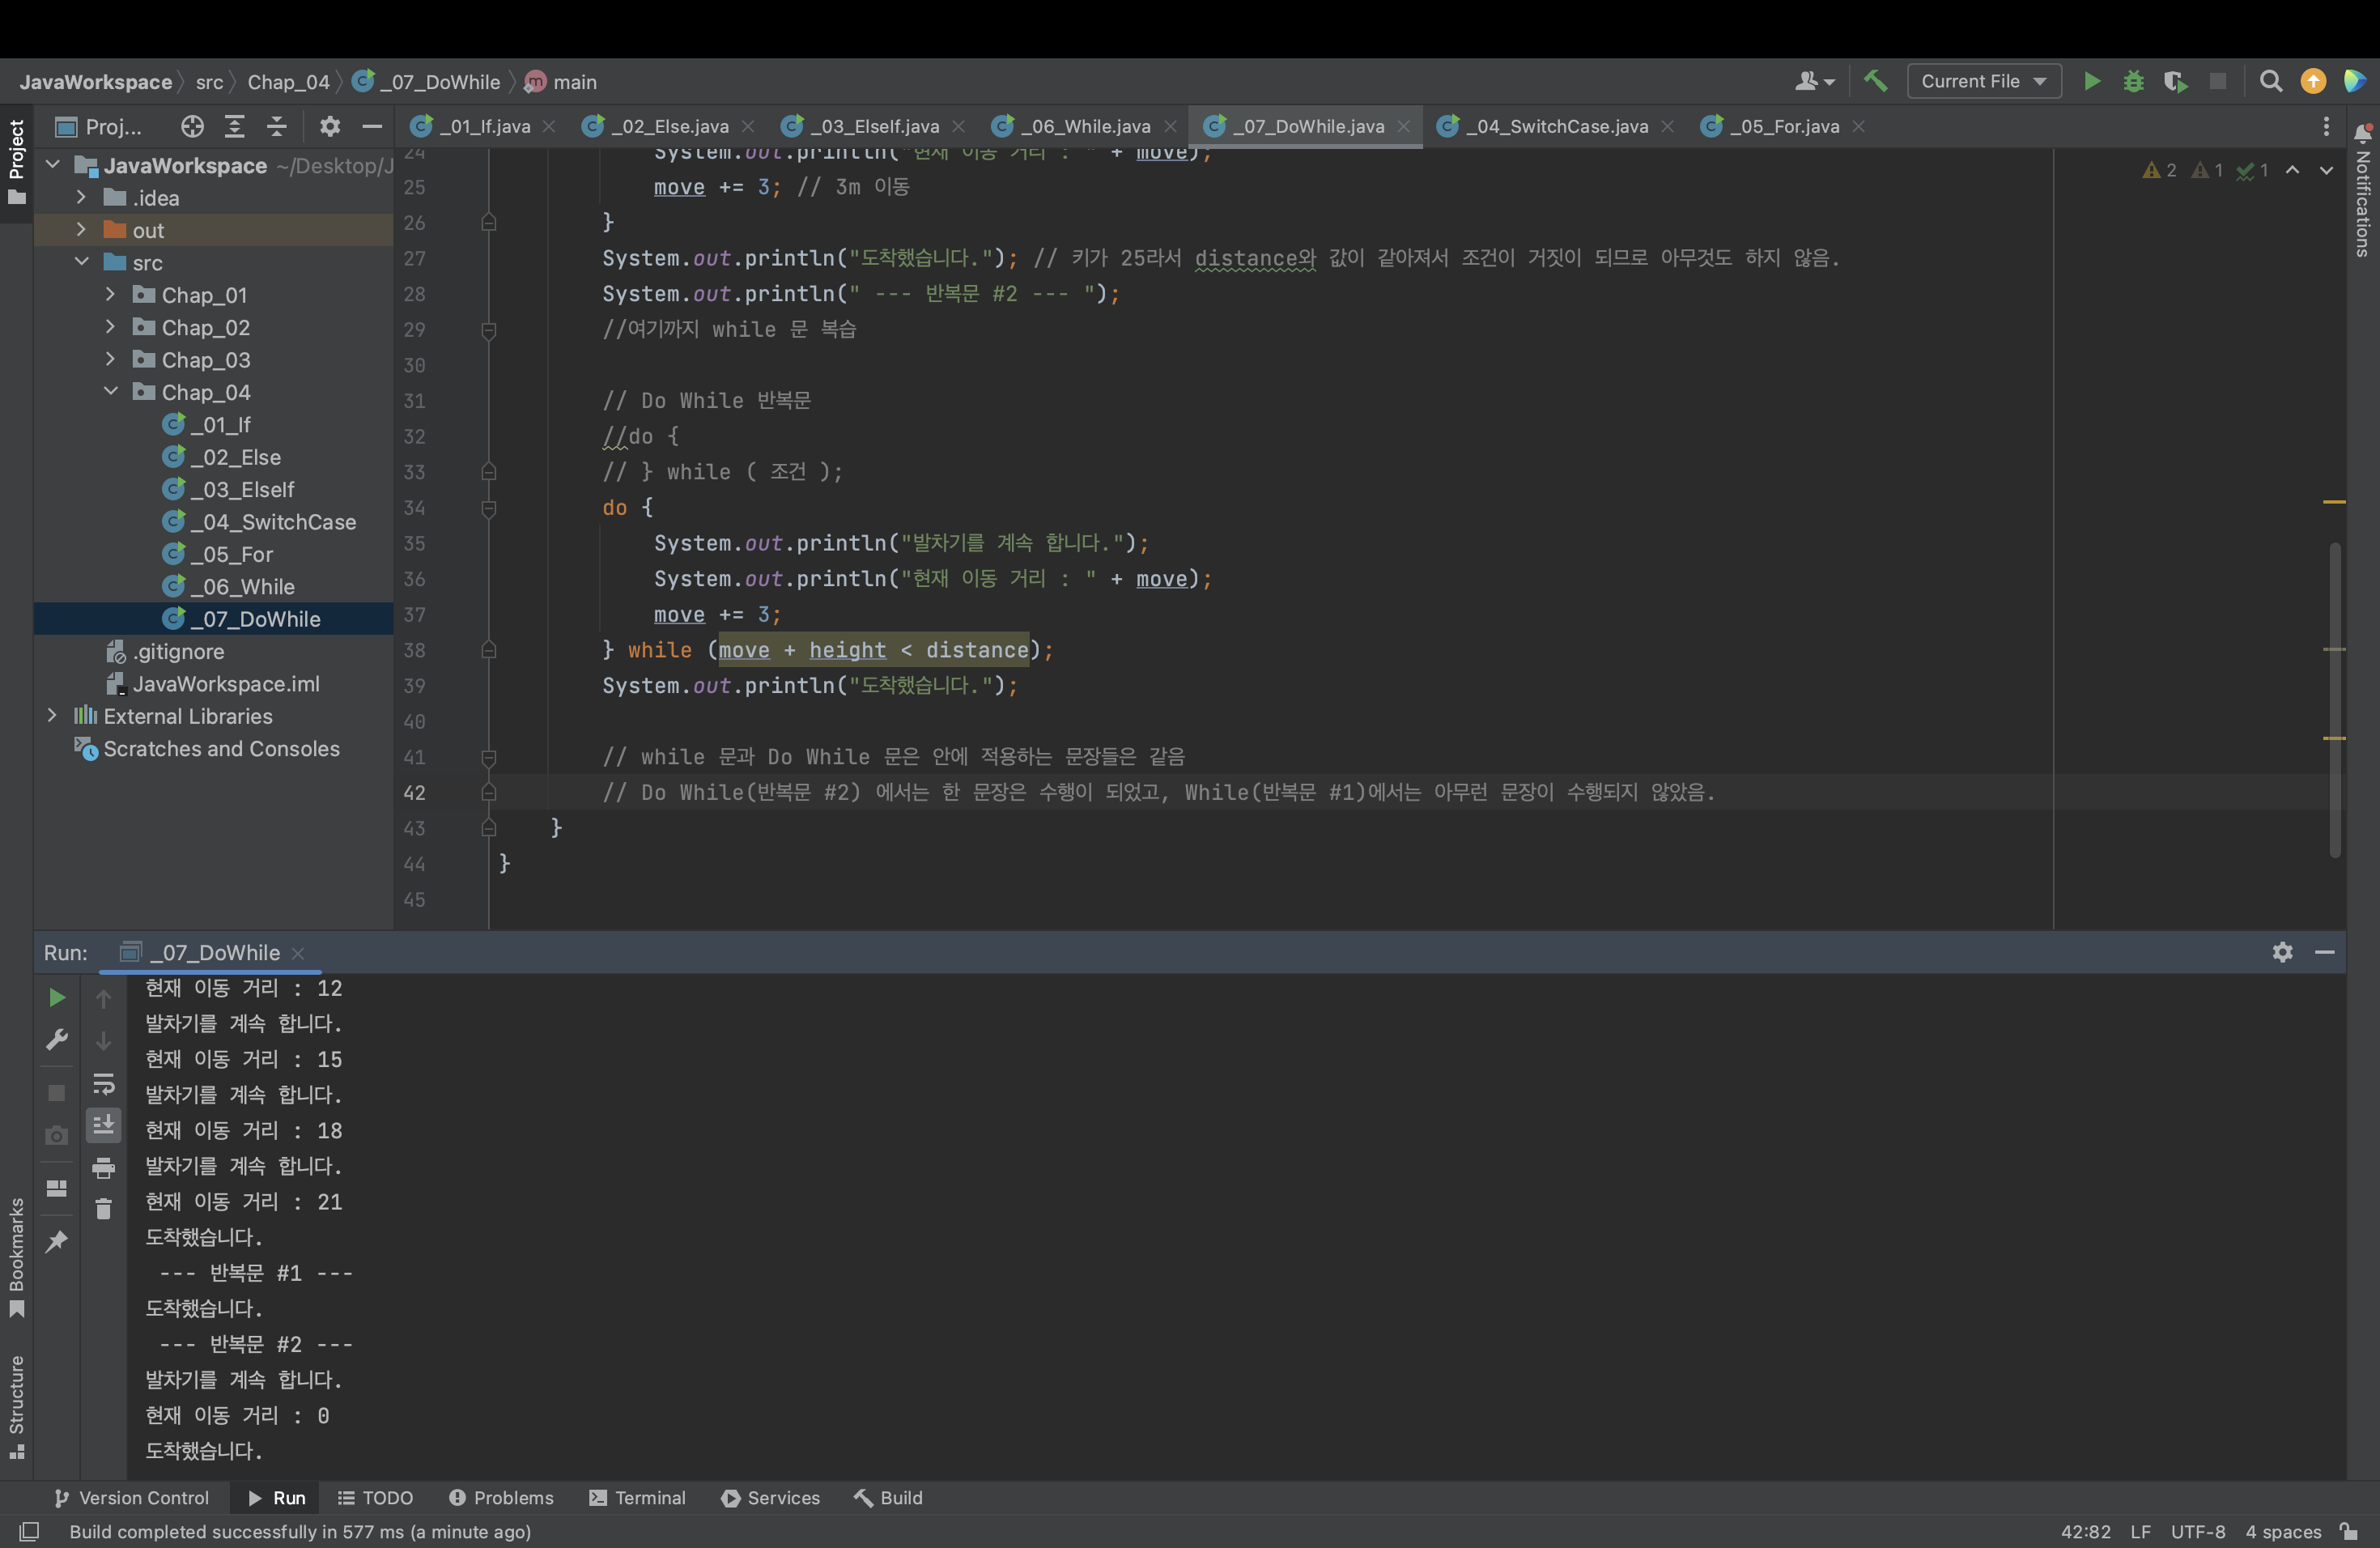
Task: Open the Bookmarks side panel
Action: tap(17, 1257)
